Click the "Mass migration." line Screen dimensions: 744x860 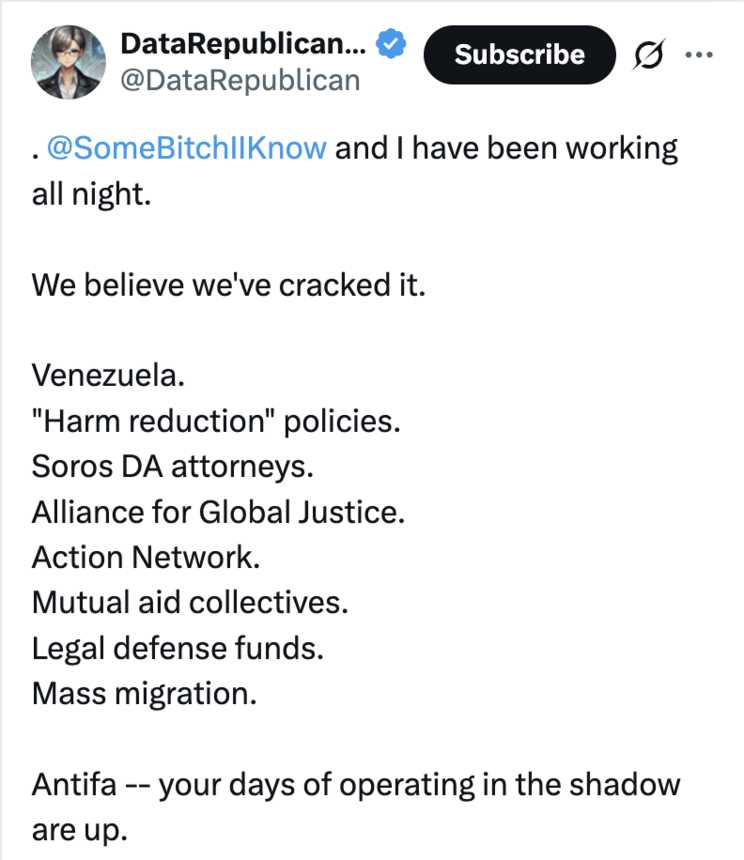[x=144, y=693]
